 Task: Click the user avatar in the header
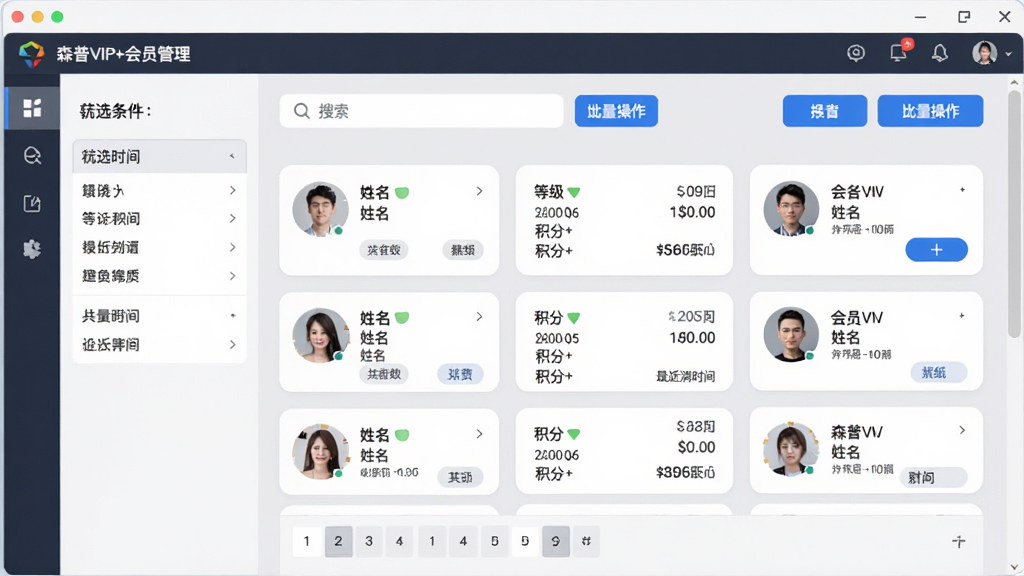pos(984,53)
